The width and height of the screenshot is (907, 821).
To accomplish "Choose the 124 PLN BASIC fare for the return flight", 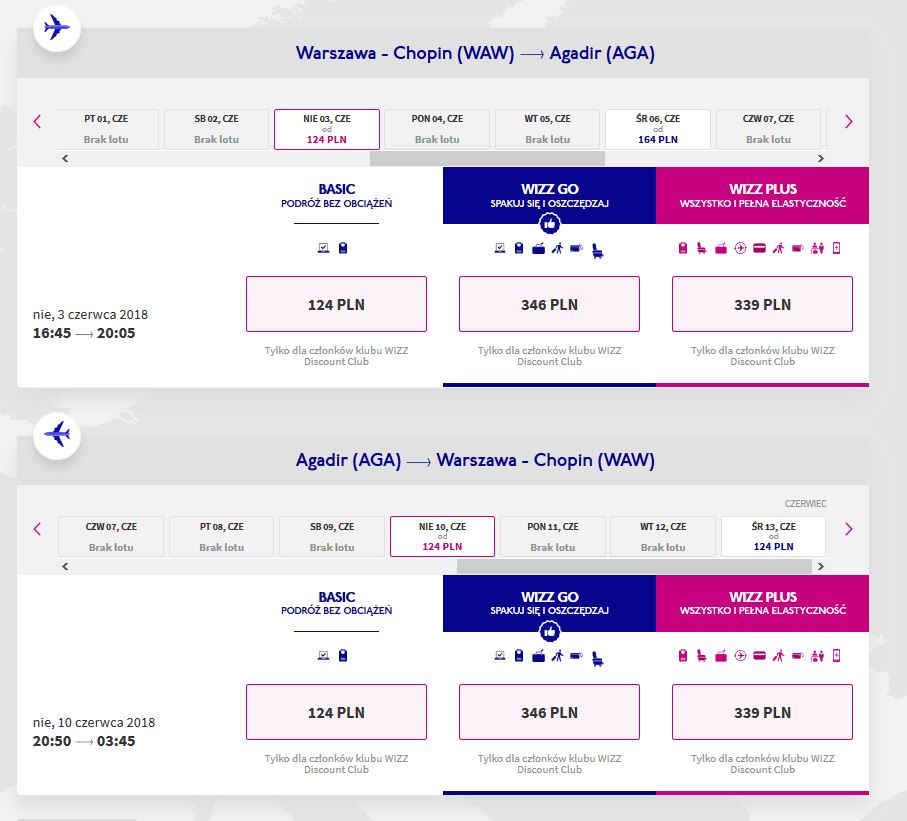I will 336,712.
